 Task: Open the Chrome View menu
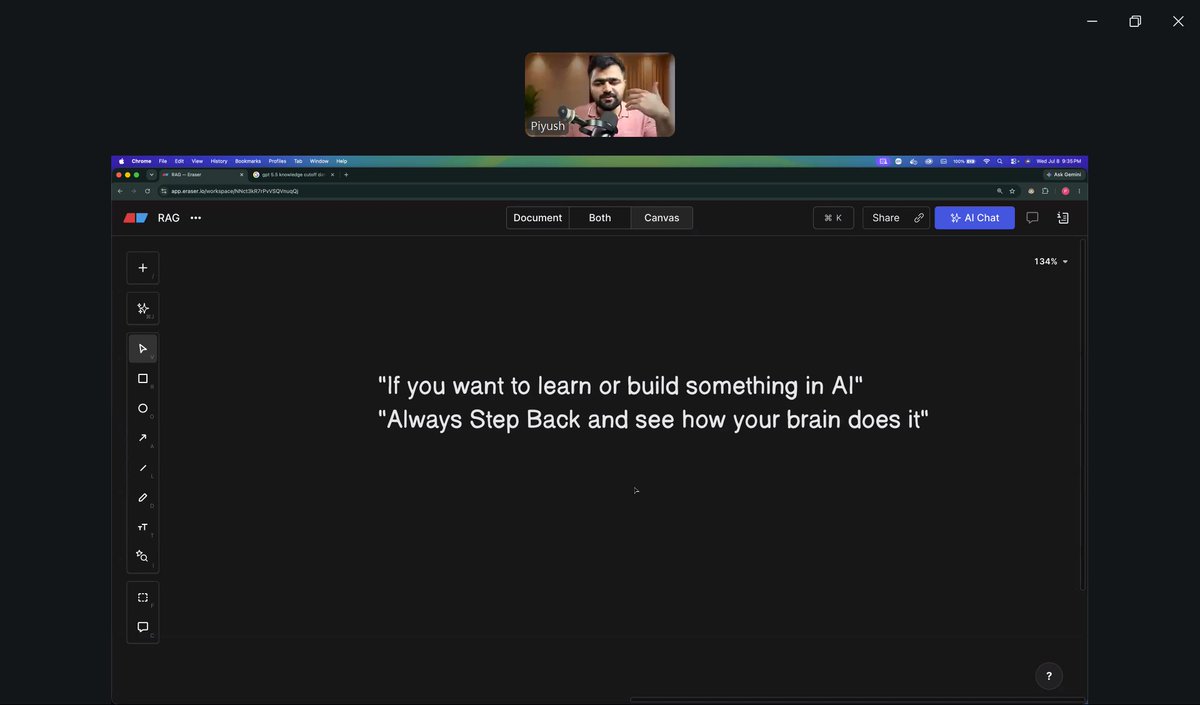coord(197,161)
